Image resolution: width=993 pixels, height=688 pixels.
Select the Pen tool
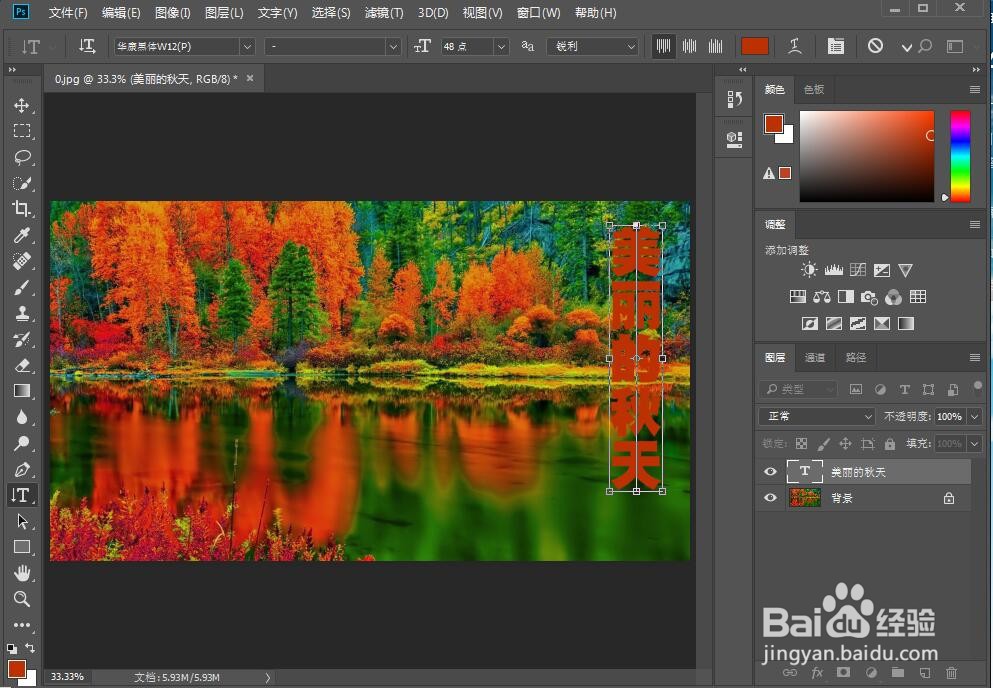pyautogui.click(x=22, y=469)
